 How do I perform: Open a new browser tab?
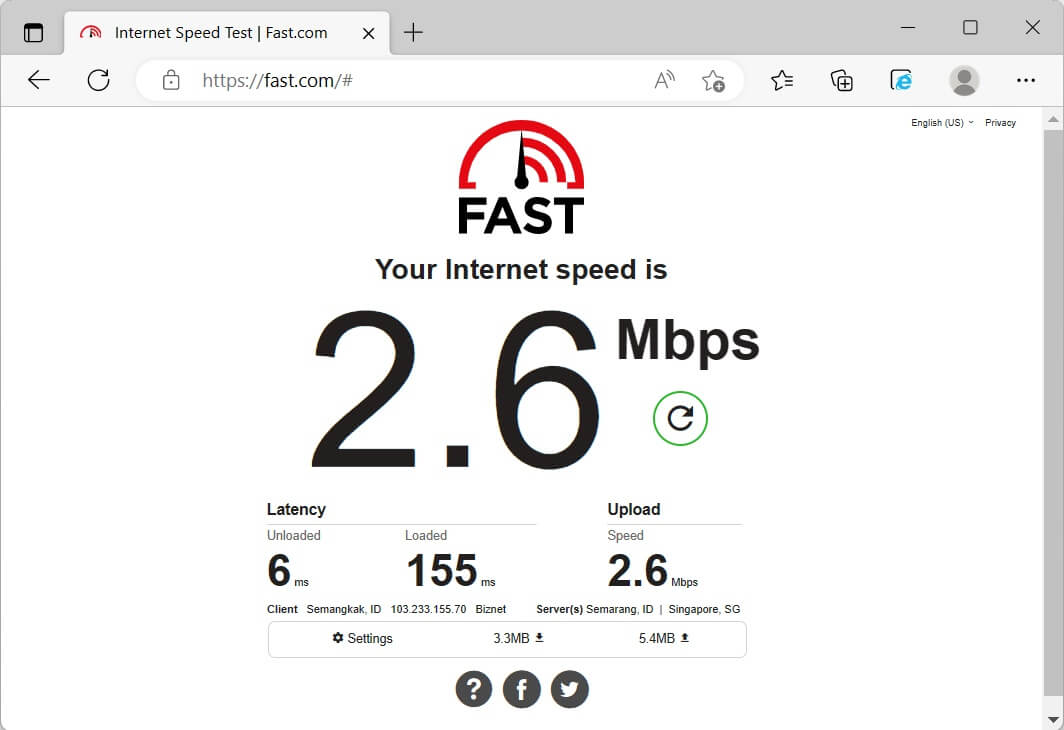coord(413,33)
